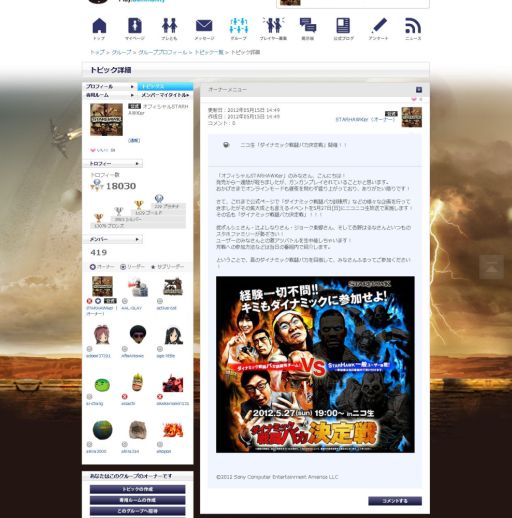Expand the メンバー section arrow
This screenshot has width=512, height=518.
[137, 239]
